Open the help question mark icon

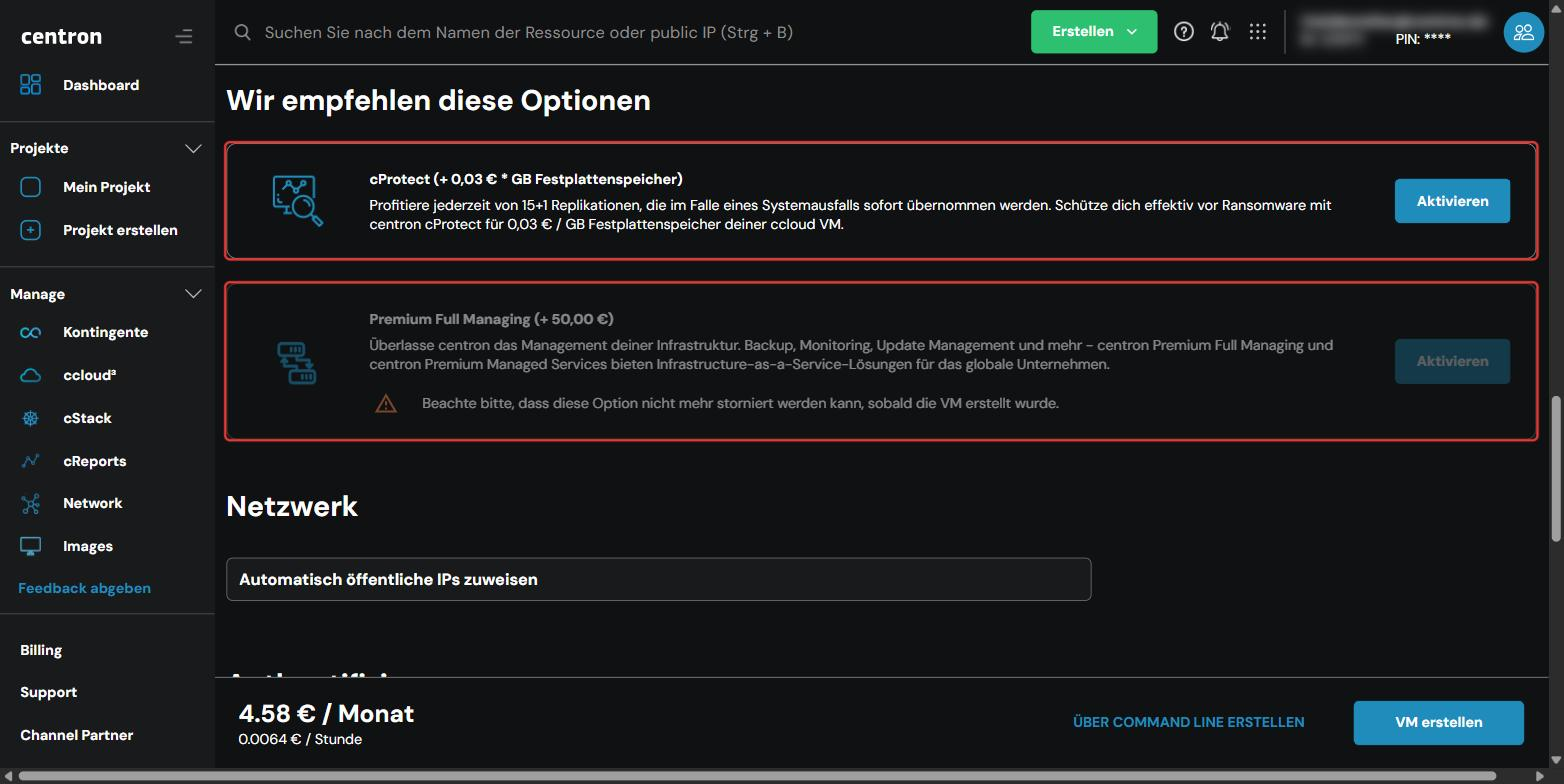(1184, 32)
